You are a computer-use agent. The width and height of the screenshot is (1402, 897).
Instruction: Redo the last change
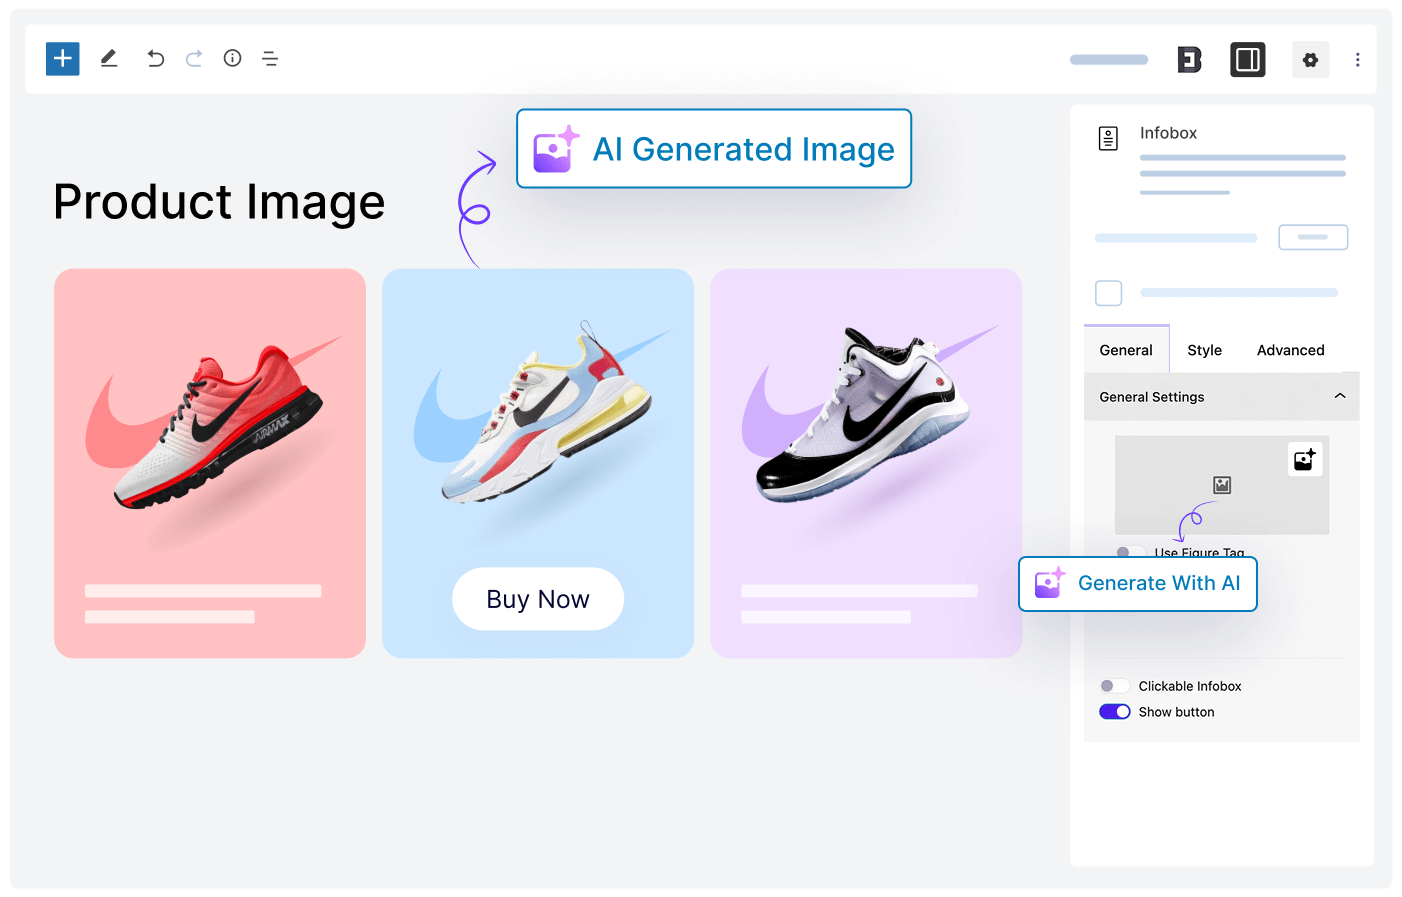(193, 59)
